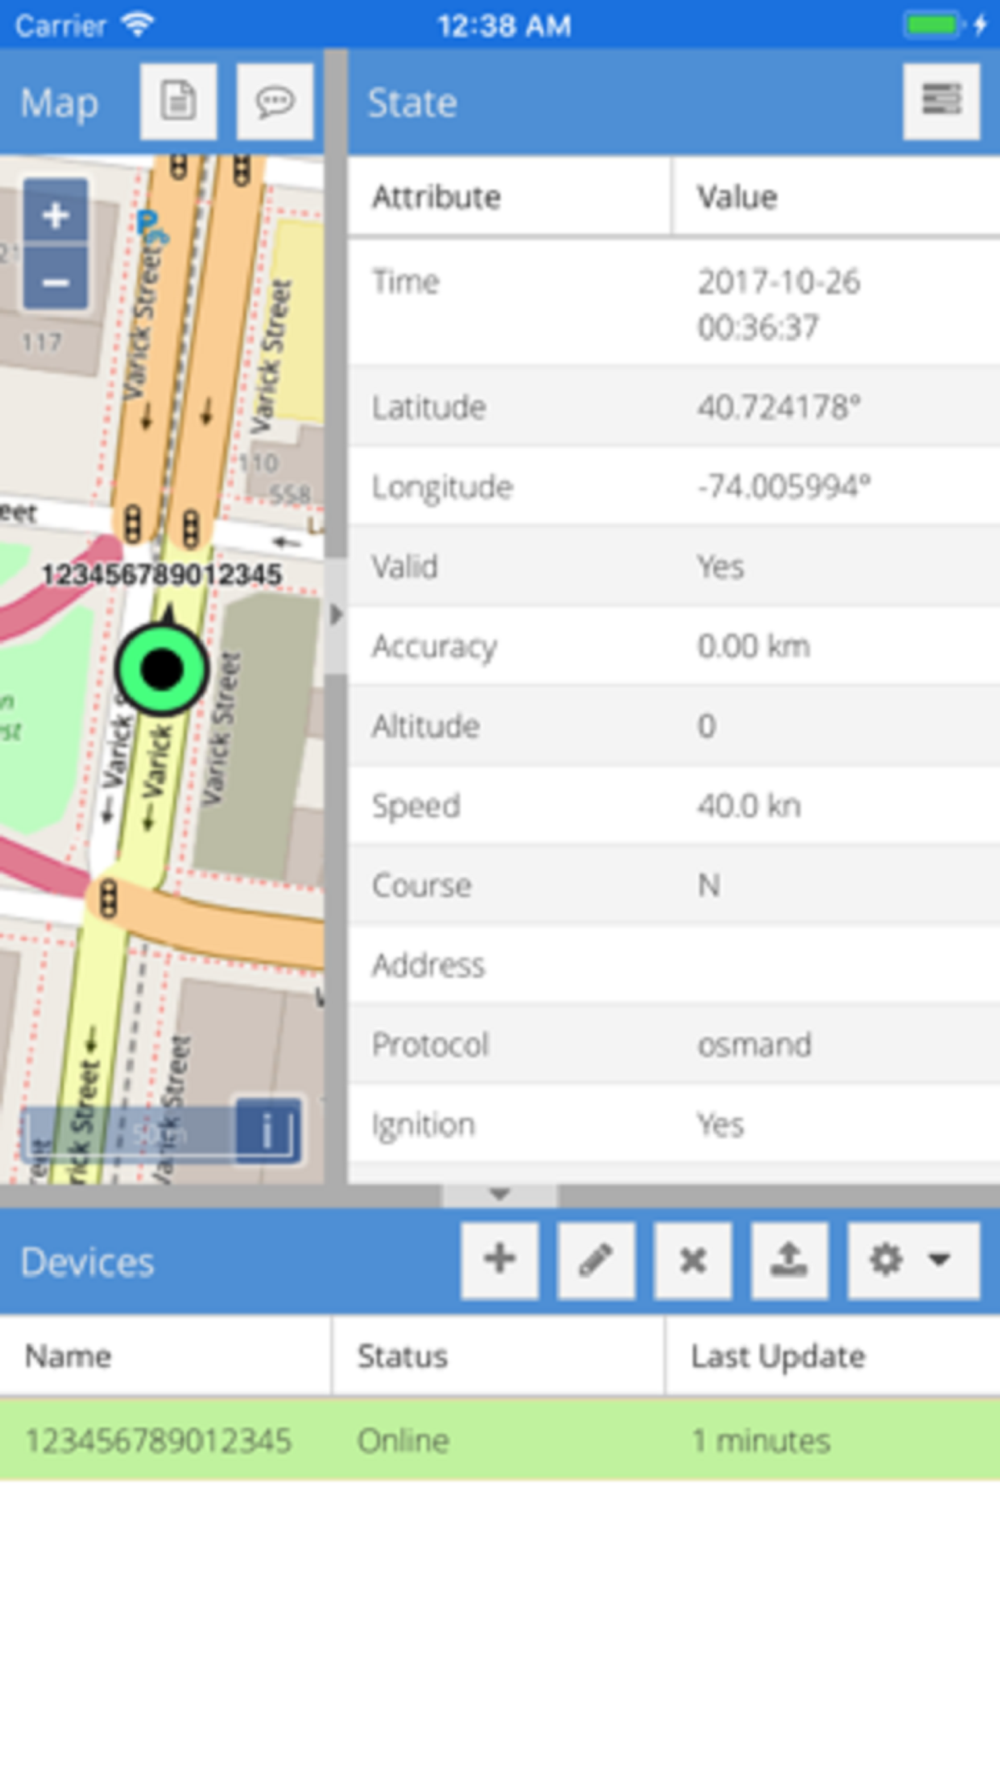
Task: Zoom in the map with plus button
Action: point(56,214)
